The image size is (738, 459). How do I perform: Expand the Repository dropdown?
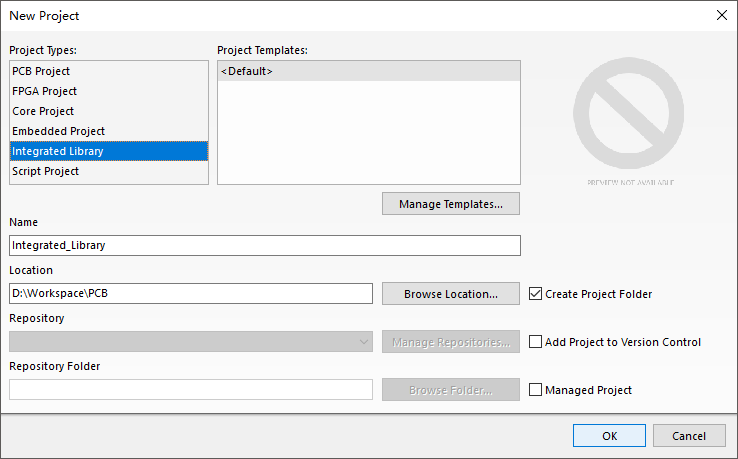[362, 342]
